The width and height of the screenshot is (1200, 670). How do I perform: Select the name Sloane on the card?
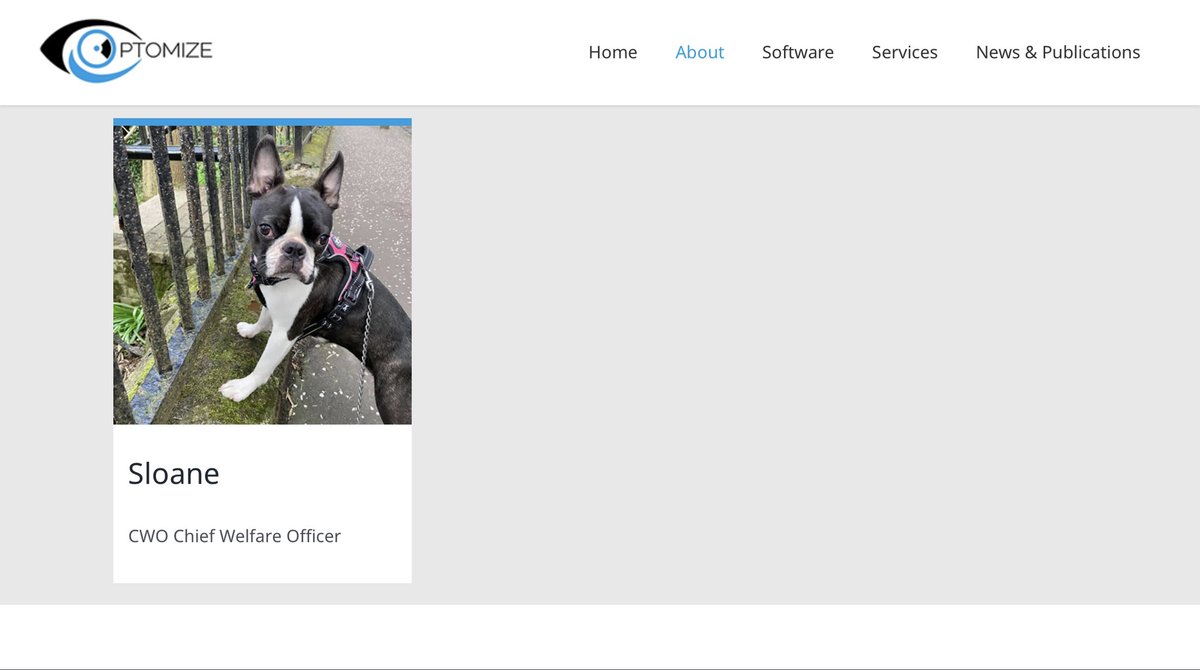174,473
